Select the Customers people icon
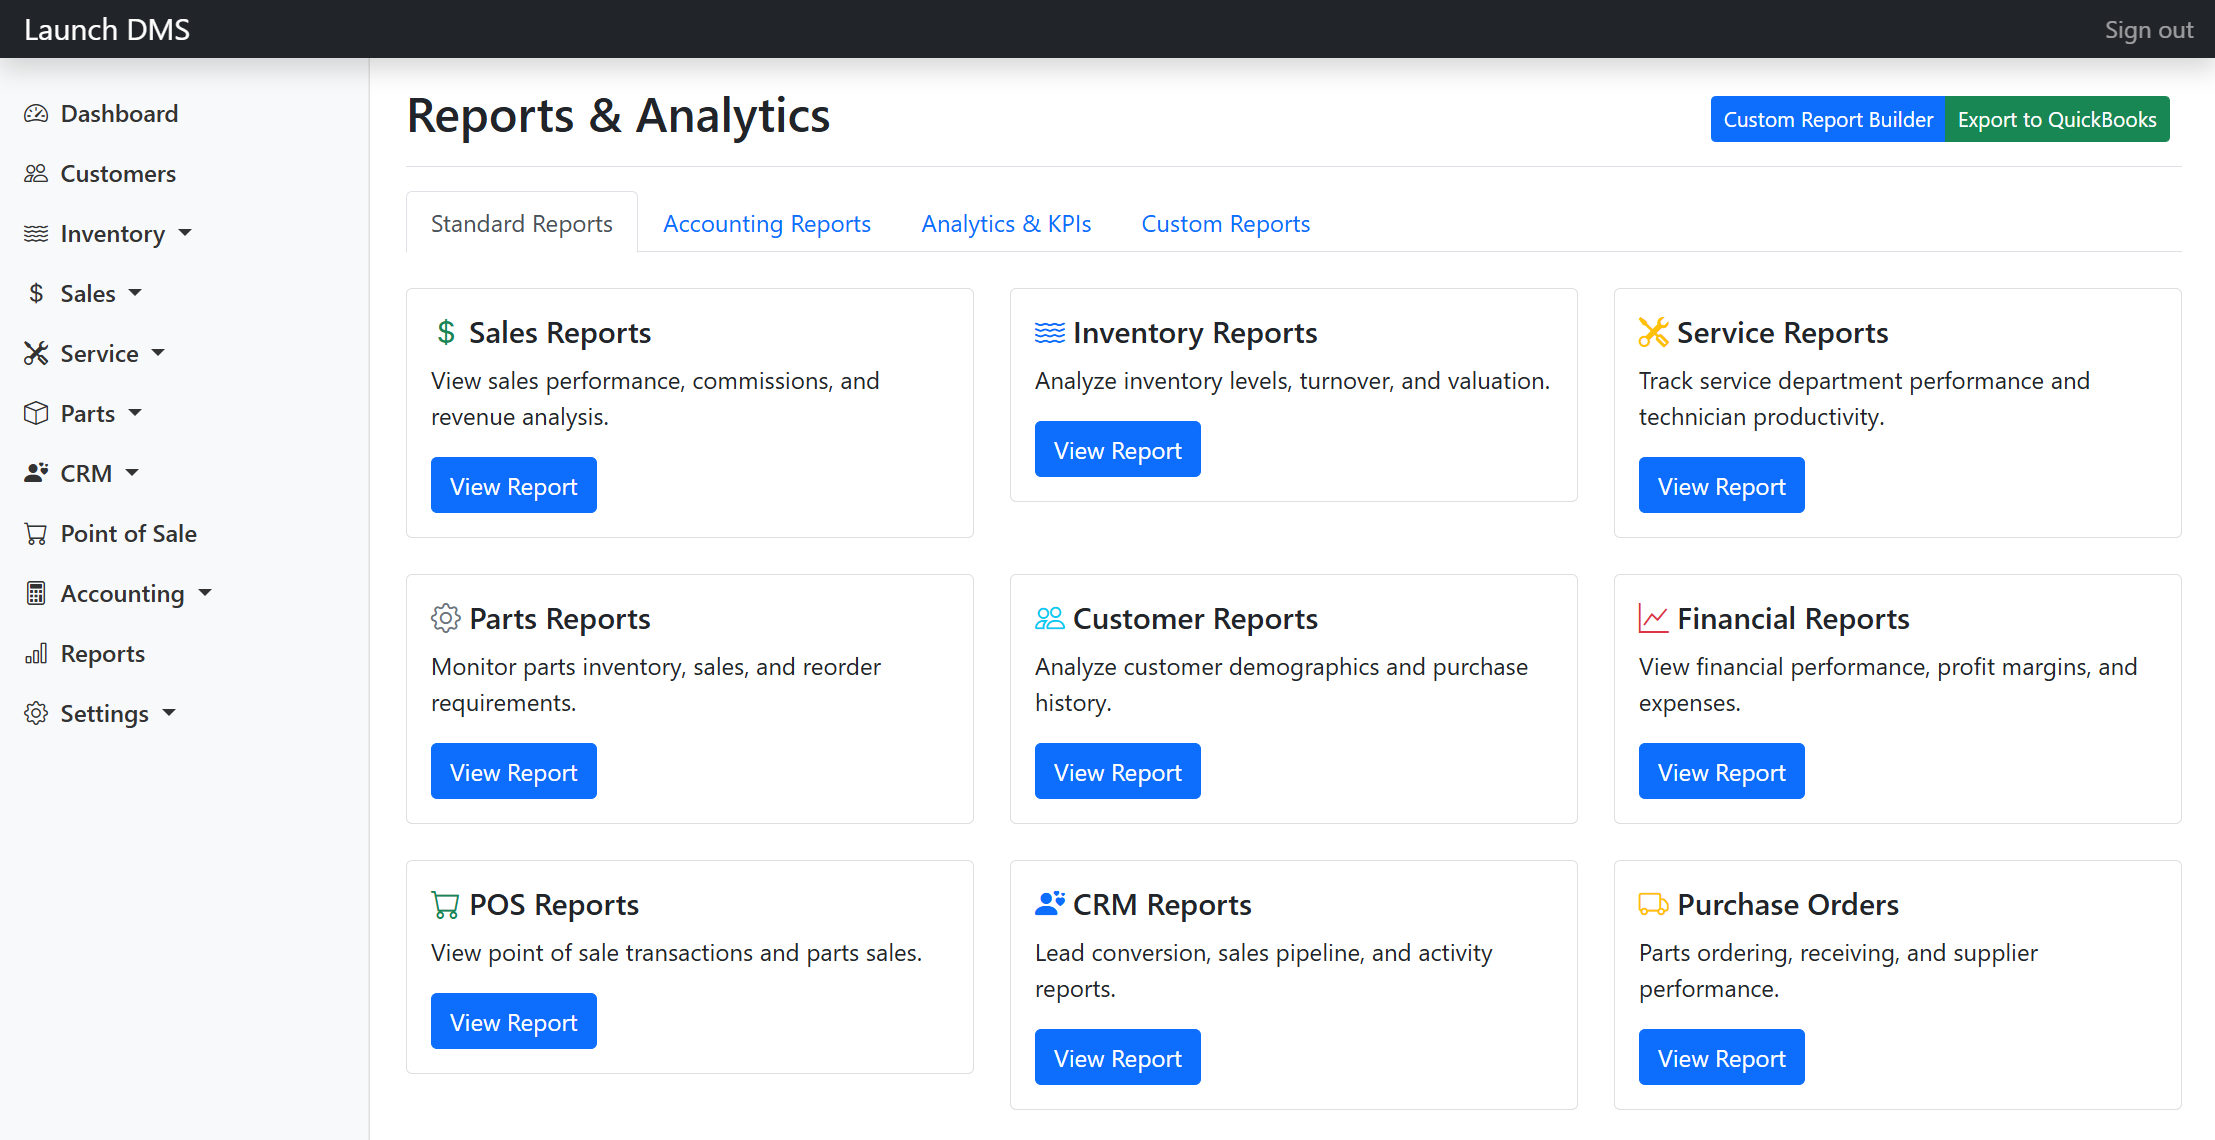Screen dimensions: 2215x1140 (37, 173)
